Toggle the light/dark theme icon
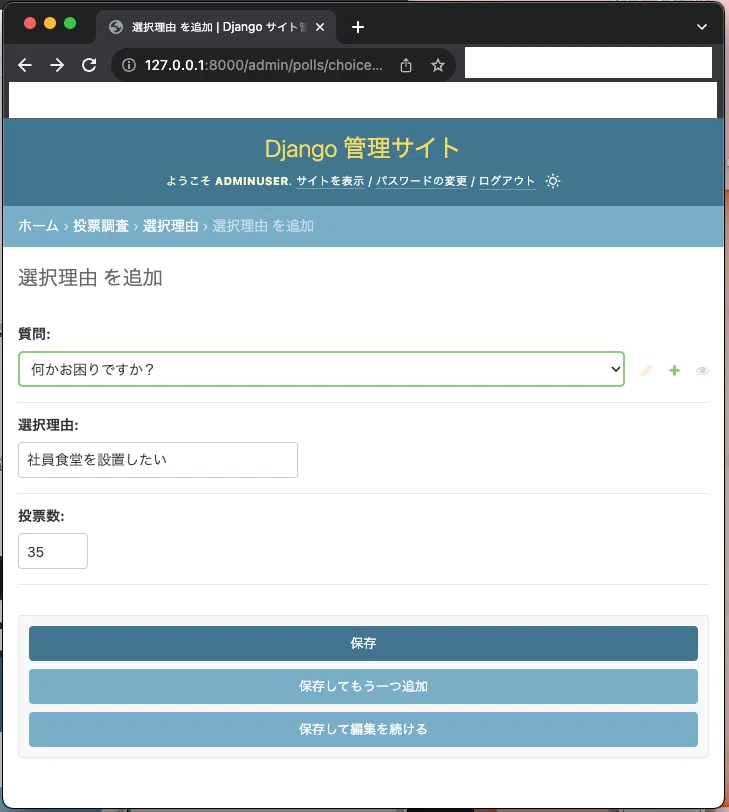729x812 pixels. click(553, 181)
